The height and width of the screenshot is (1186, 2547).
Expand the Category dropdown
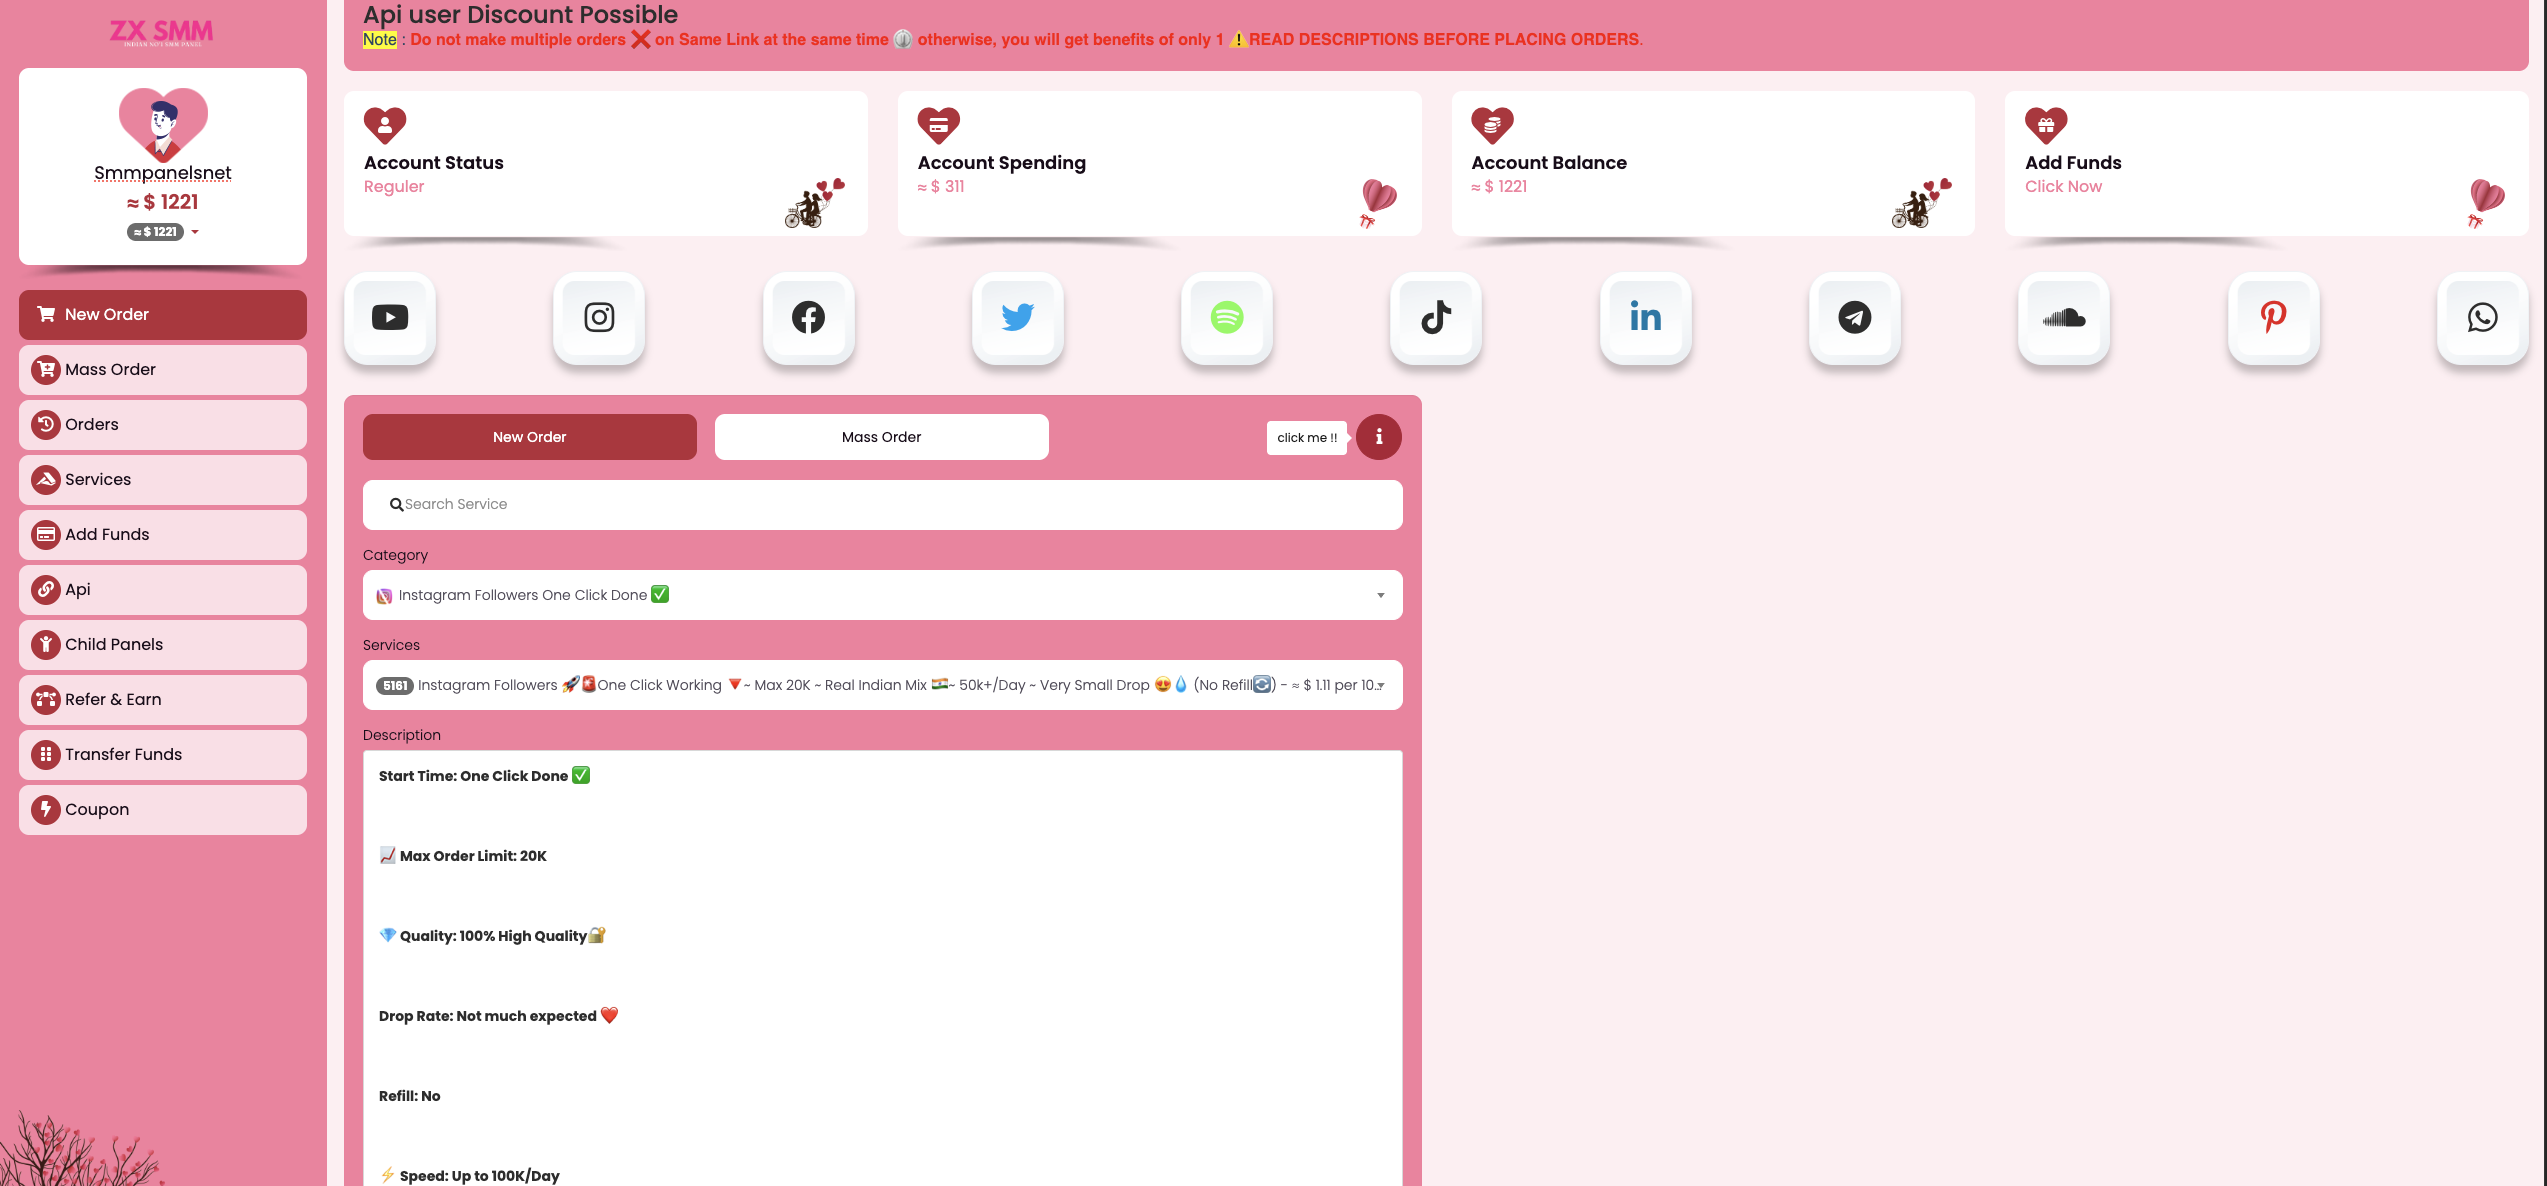click(x=882, y=595)
